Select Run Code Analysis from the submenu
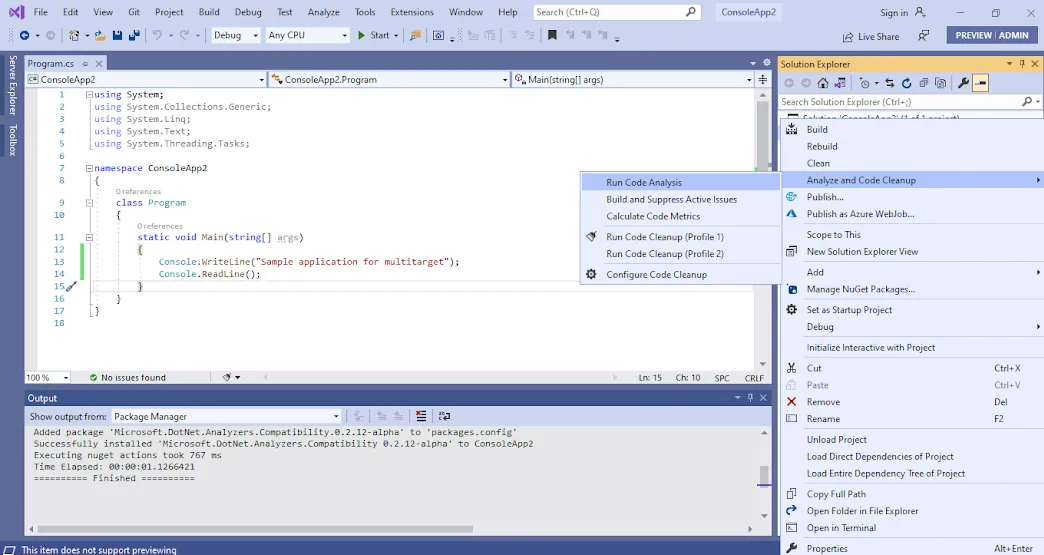The image size is (1044, 555). tap(680, 182)
